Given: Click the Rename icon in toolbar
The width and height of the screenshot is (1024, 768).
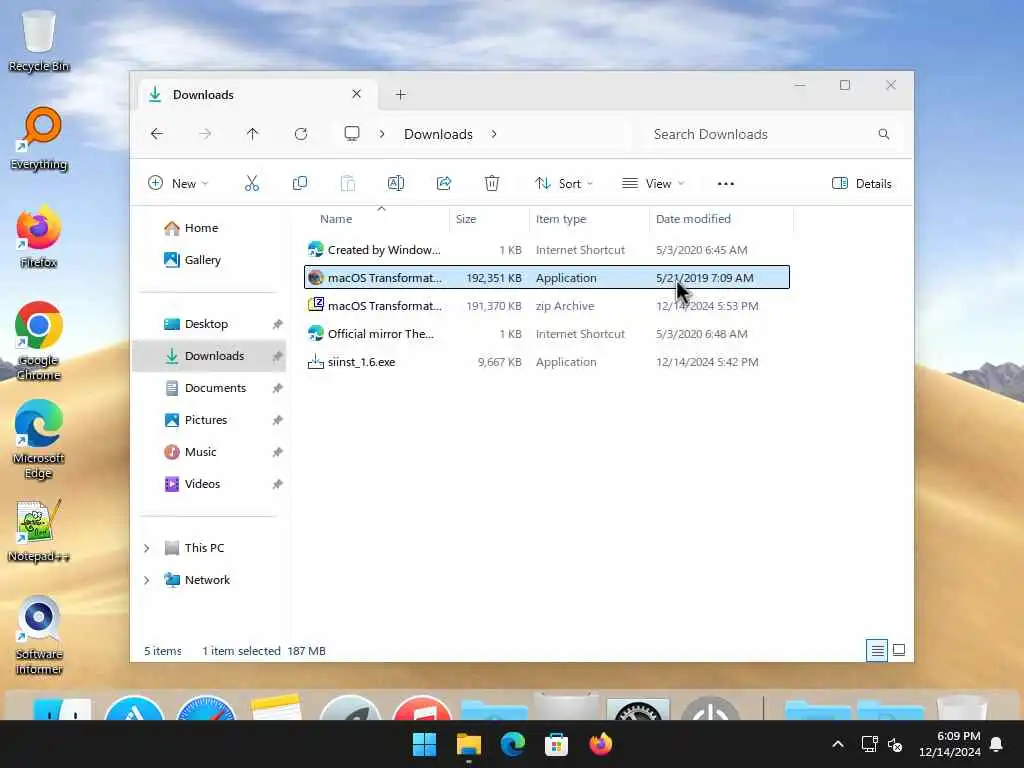Looking at the screenshot, I should pos(396,184).
